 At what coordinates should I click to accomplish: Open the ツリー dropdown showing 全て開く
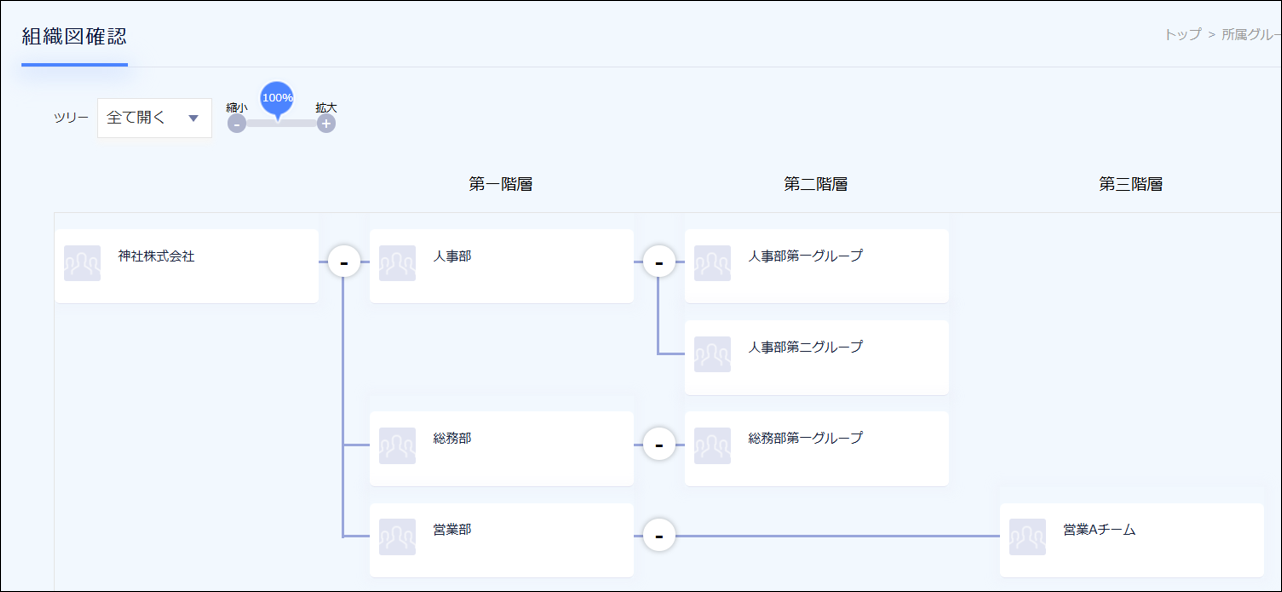pyautogui.click(x=154, y=118)
